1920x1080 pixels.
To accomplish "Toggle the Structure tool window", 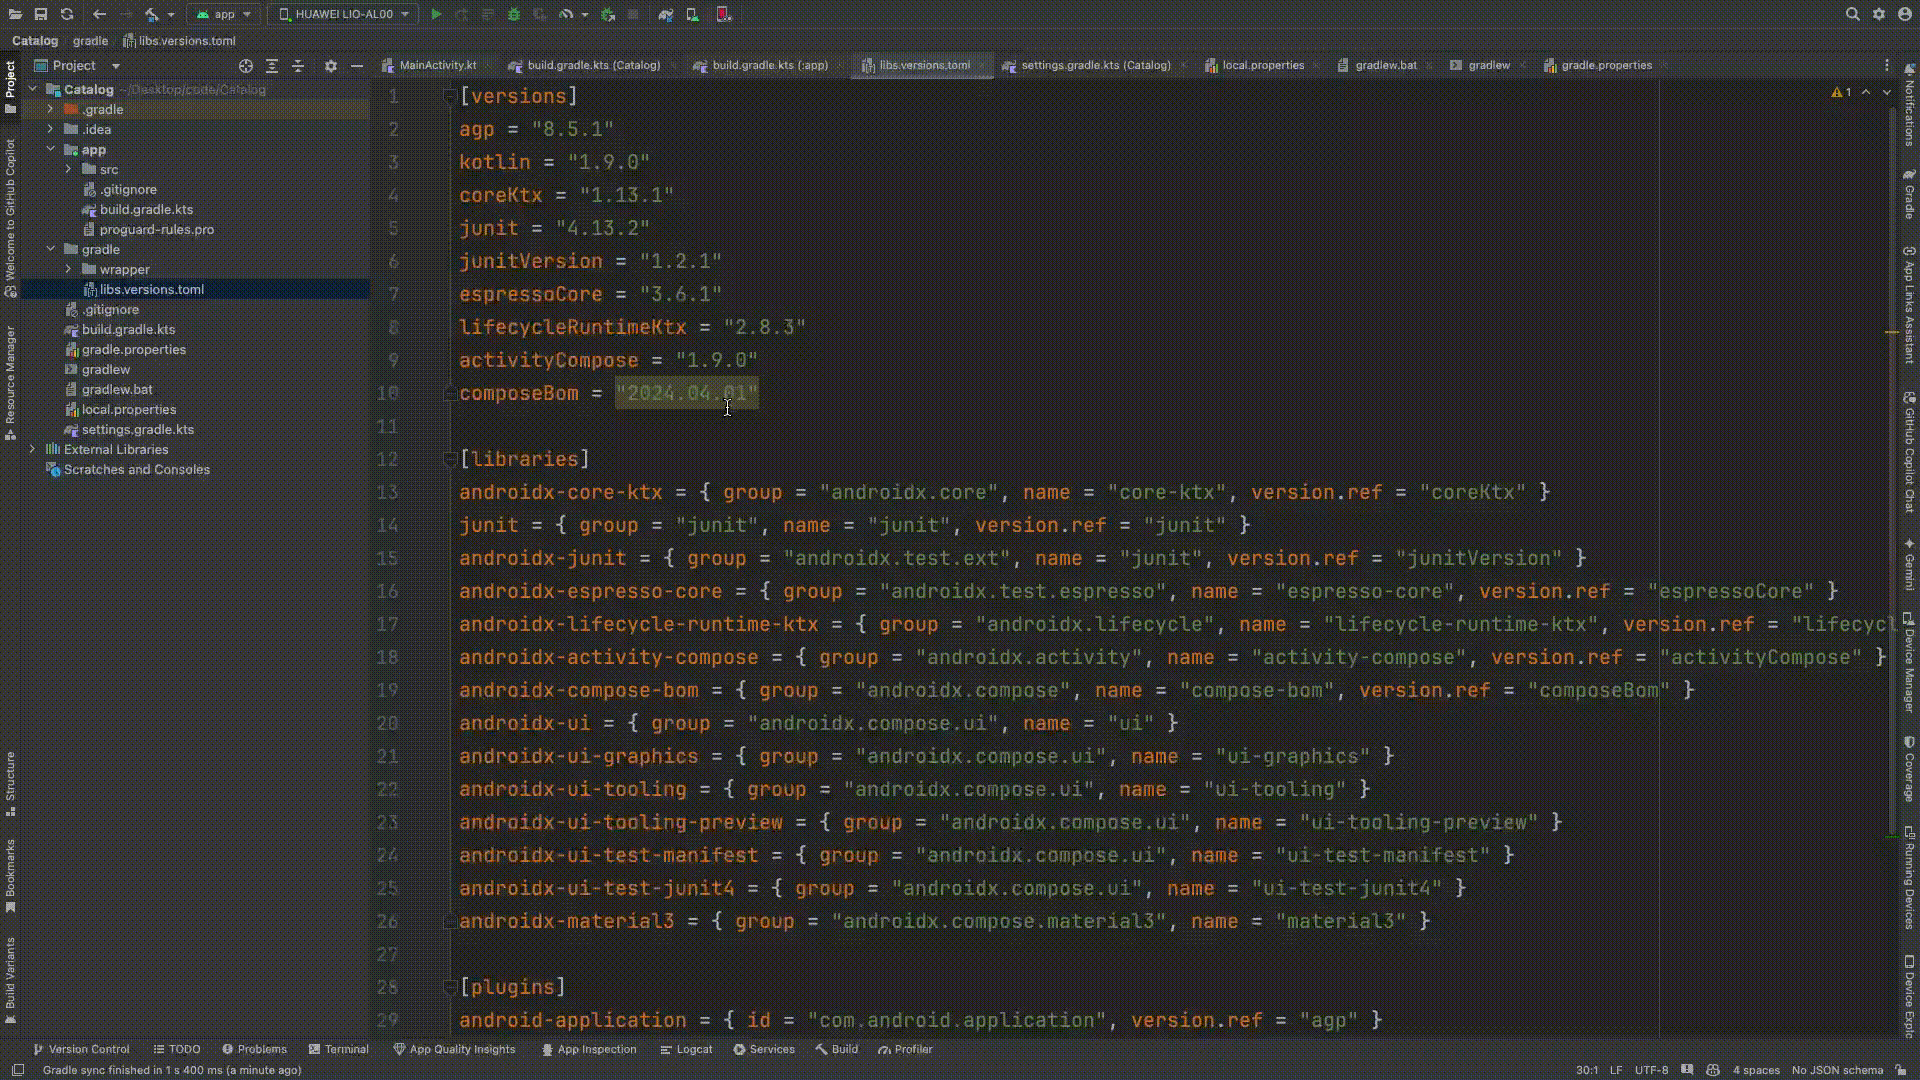I will (x=10, y=784).
